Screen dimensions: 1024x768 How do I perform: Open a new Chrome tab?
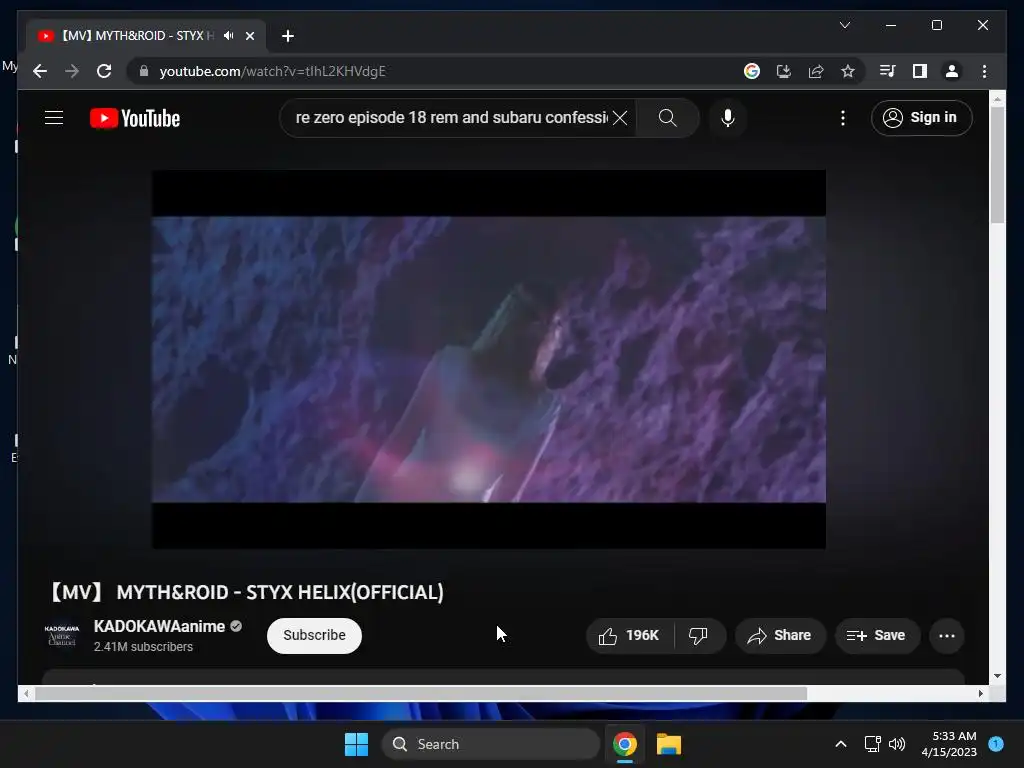[x=287, y=36]
